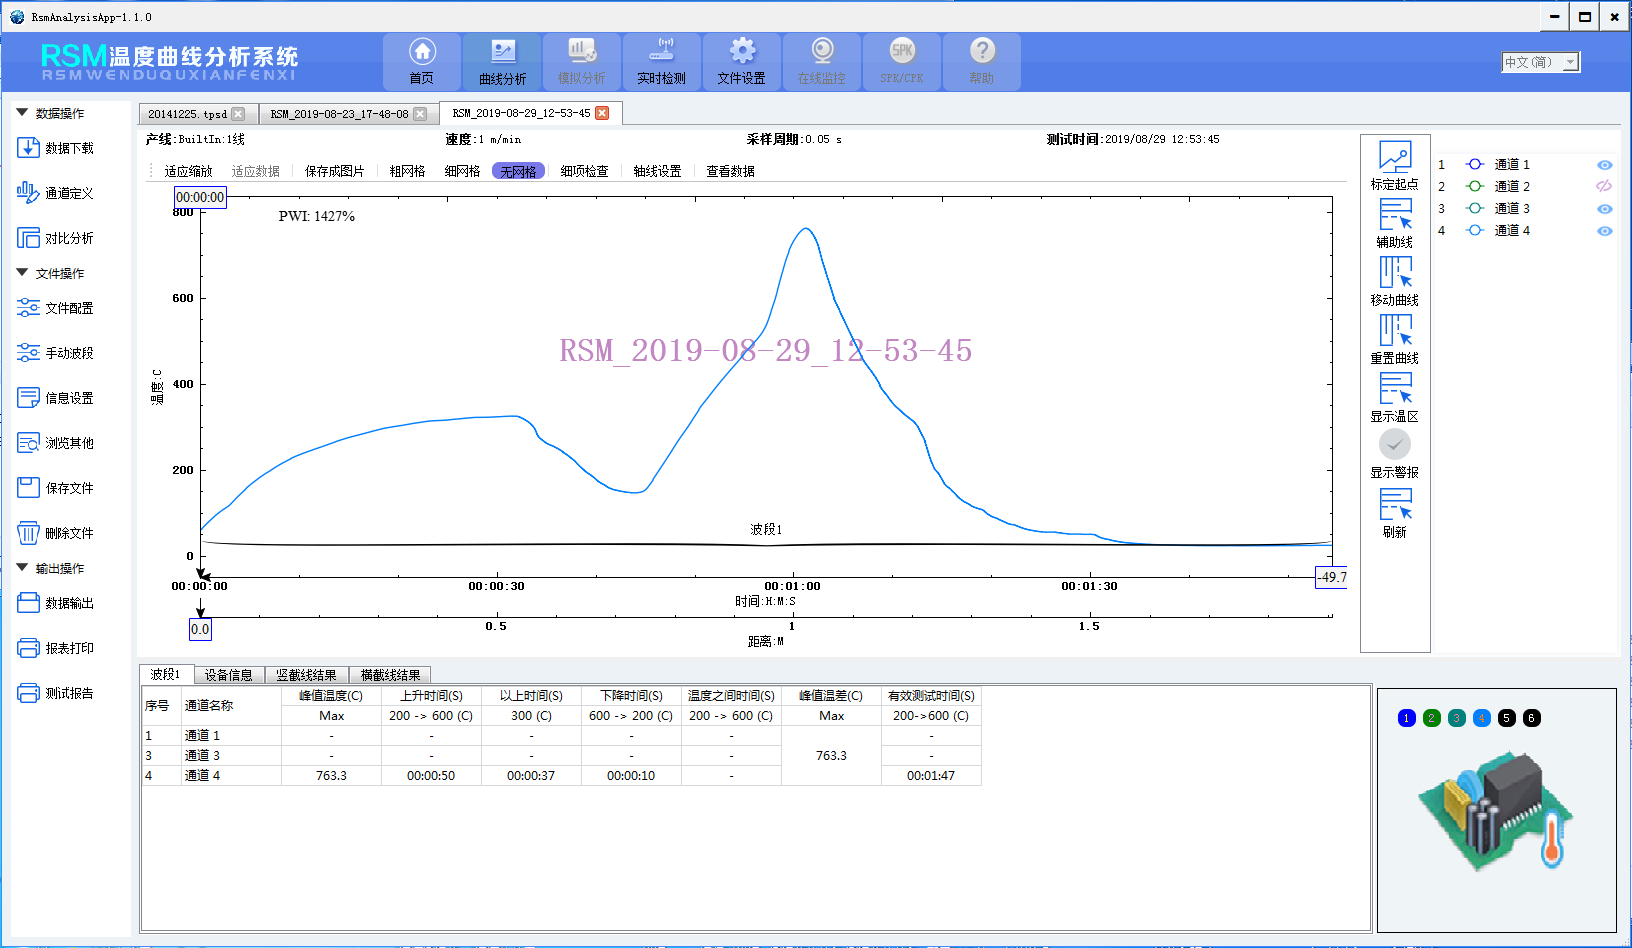The width and height of the screenshot is (1632, 948).
Task: Select the blue number 1 color circle
Action: tap(1406, 718)
